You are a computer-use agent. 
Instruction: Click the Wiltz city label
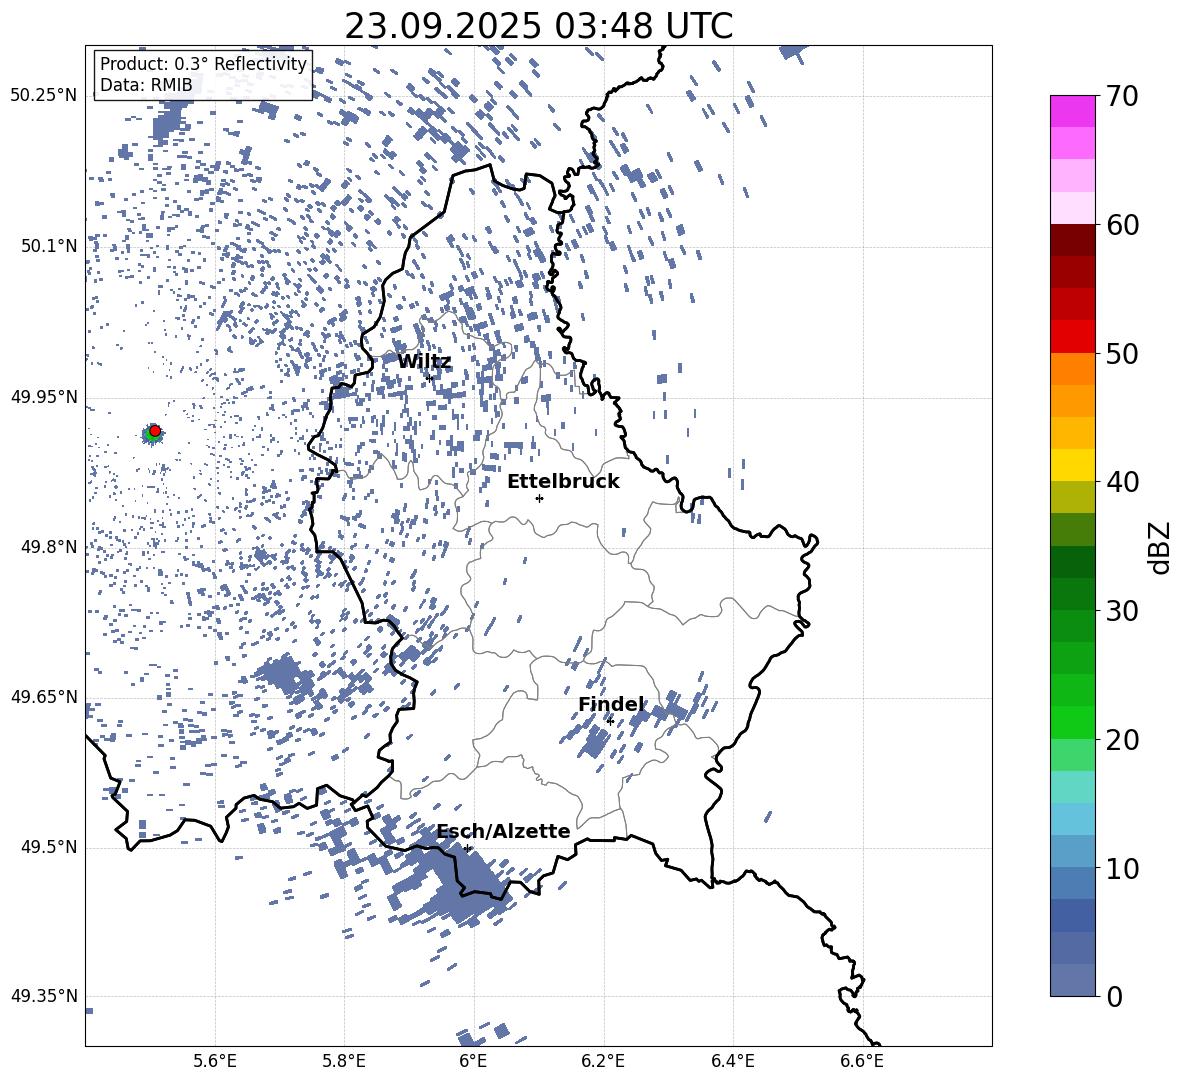[424, 362]
